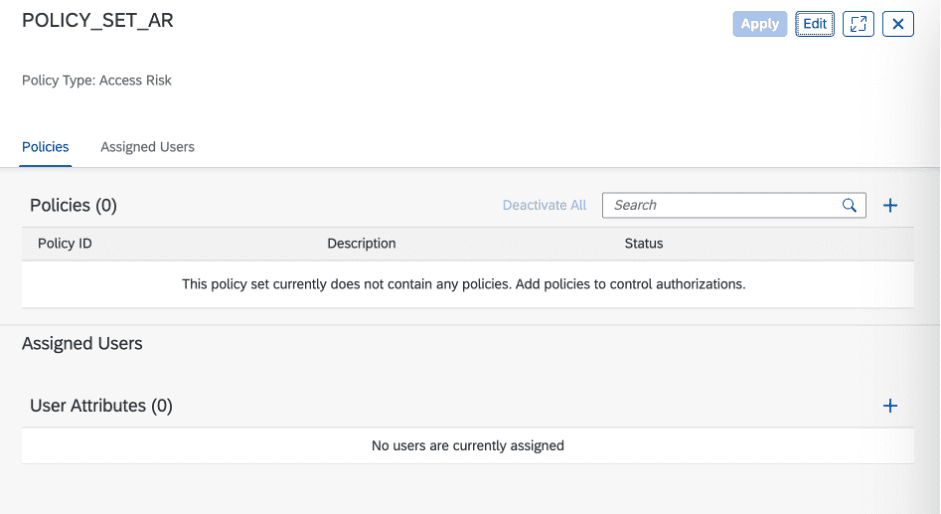Enter full screen mode via expand icon
Screen dimensions: 941x514
coord(858,24)
